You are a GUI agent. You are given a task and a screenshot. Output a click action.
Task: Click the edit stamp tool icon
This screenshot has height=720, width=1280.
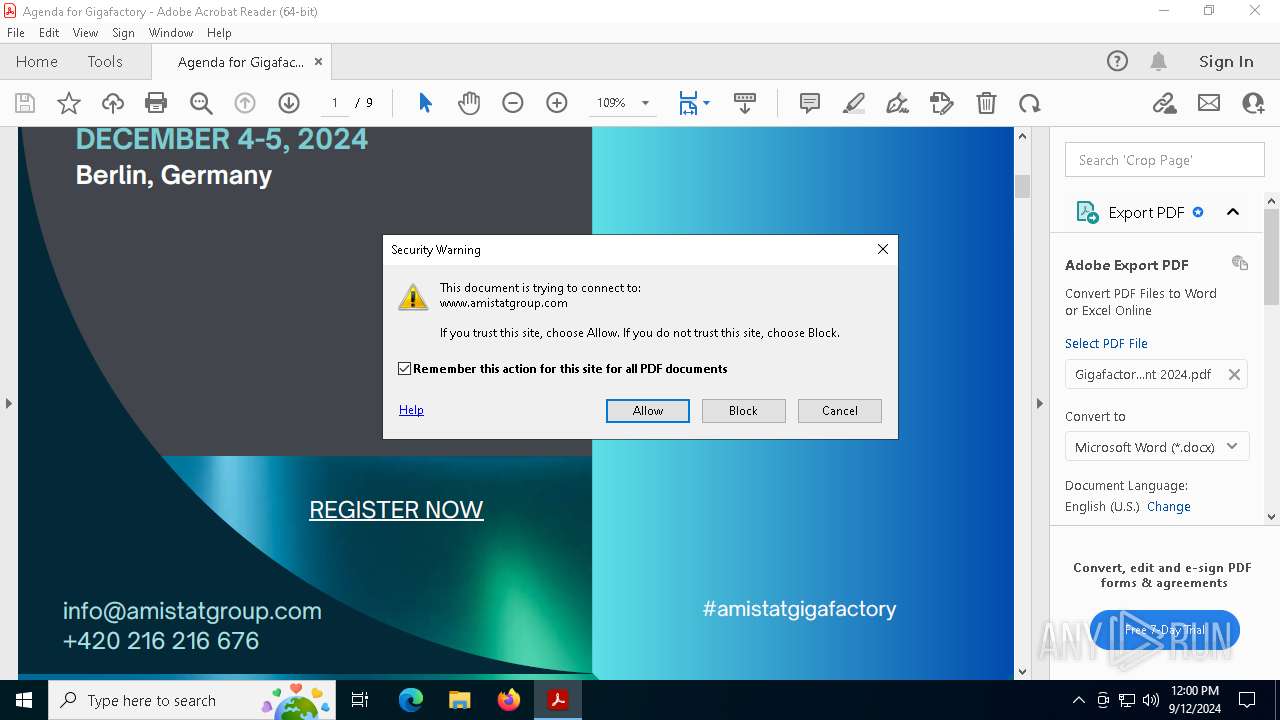pyautogui.click(x=942, y=103)
